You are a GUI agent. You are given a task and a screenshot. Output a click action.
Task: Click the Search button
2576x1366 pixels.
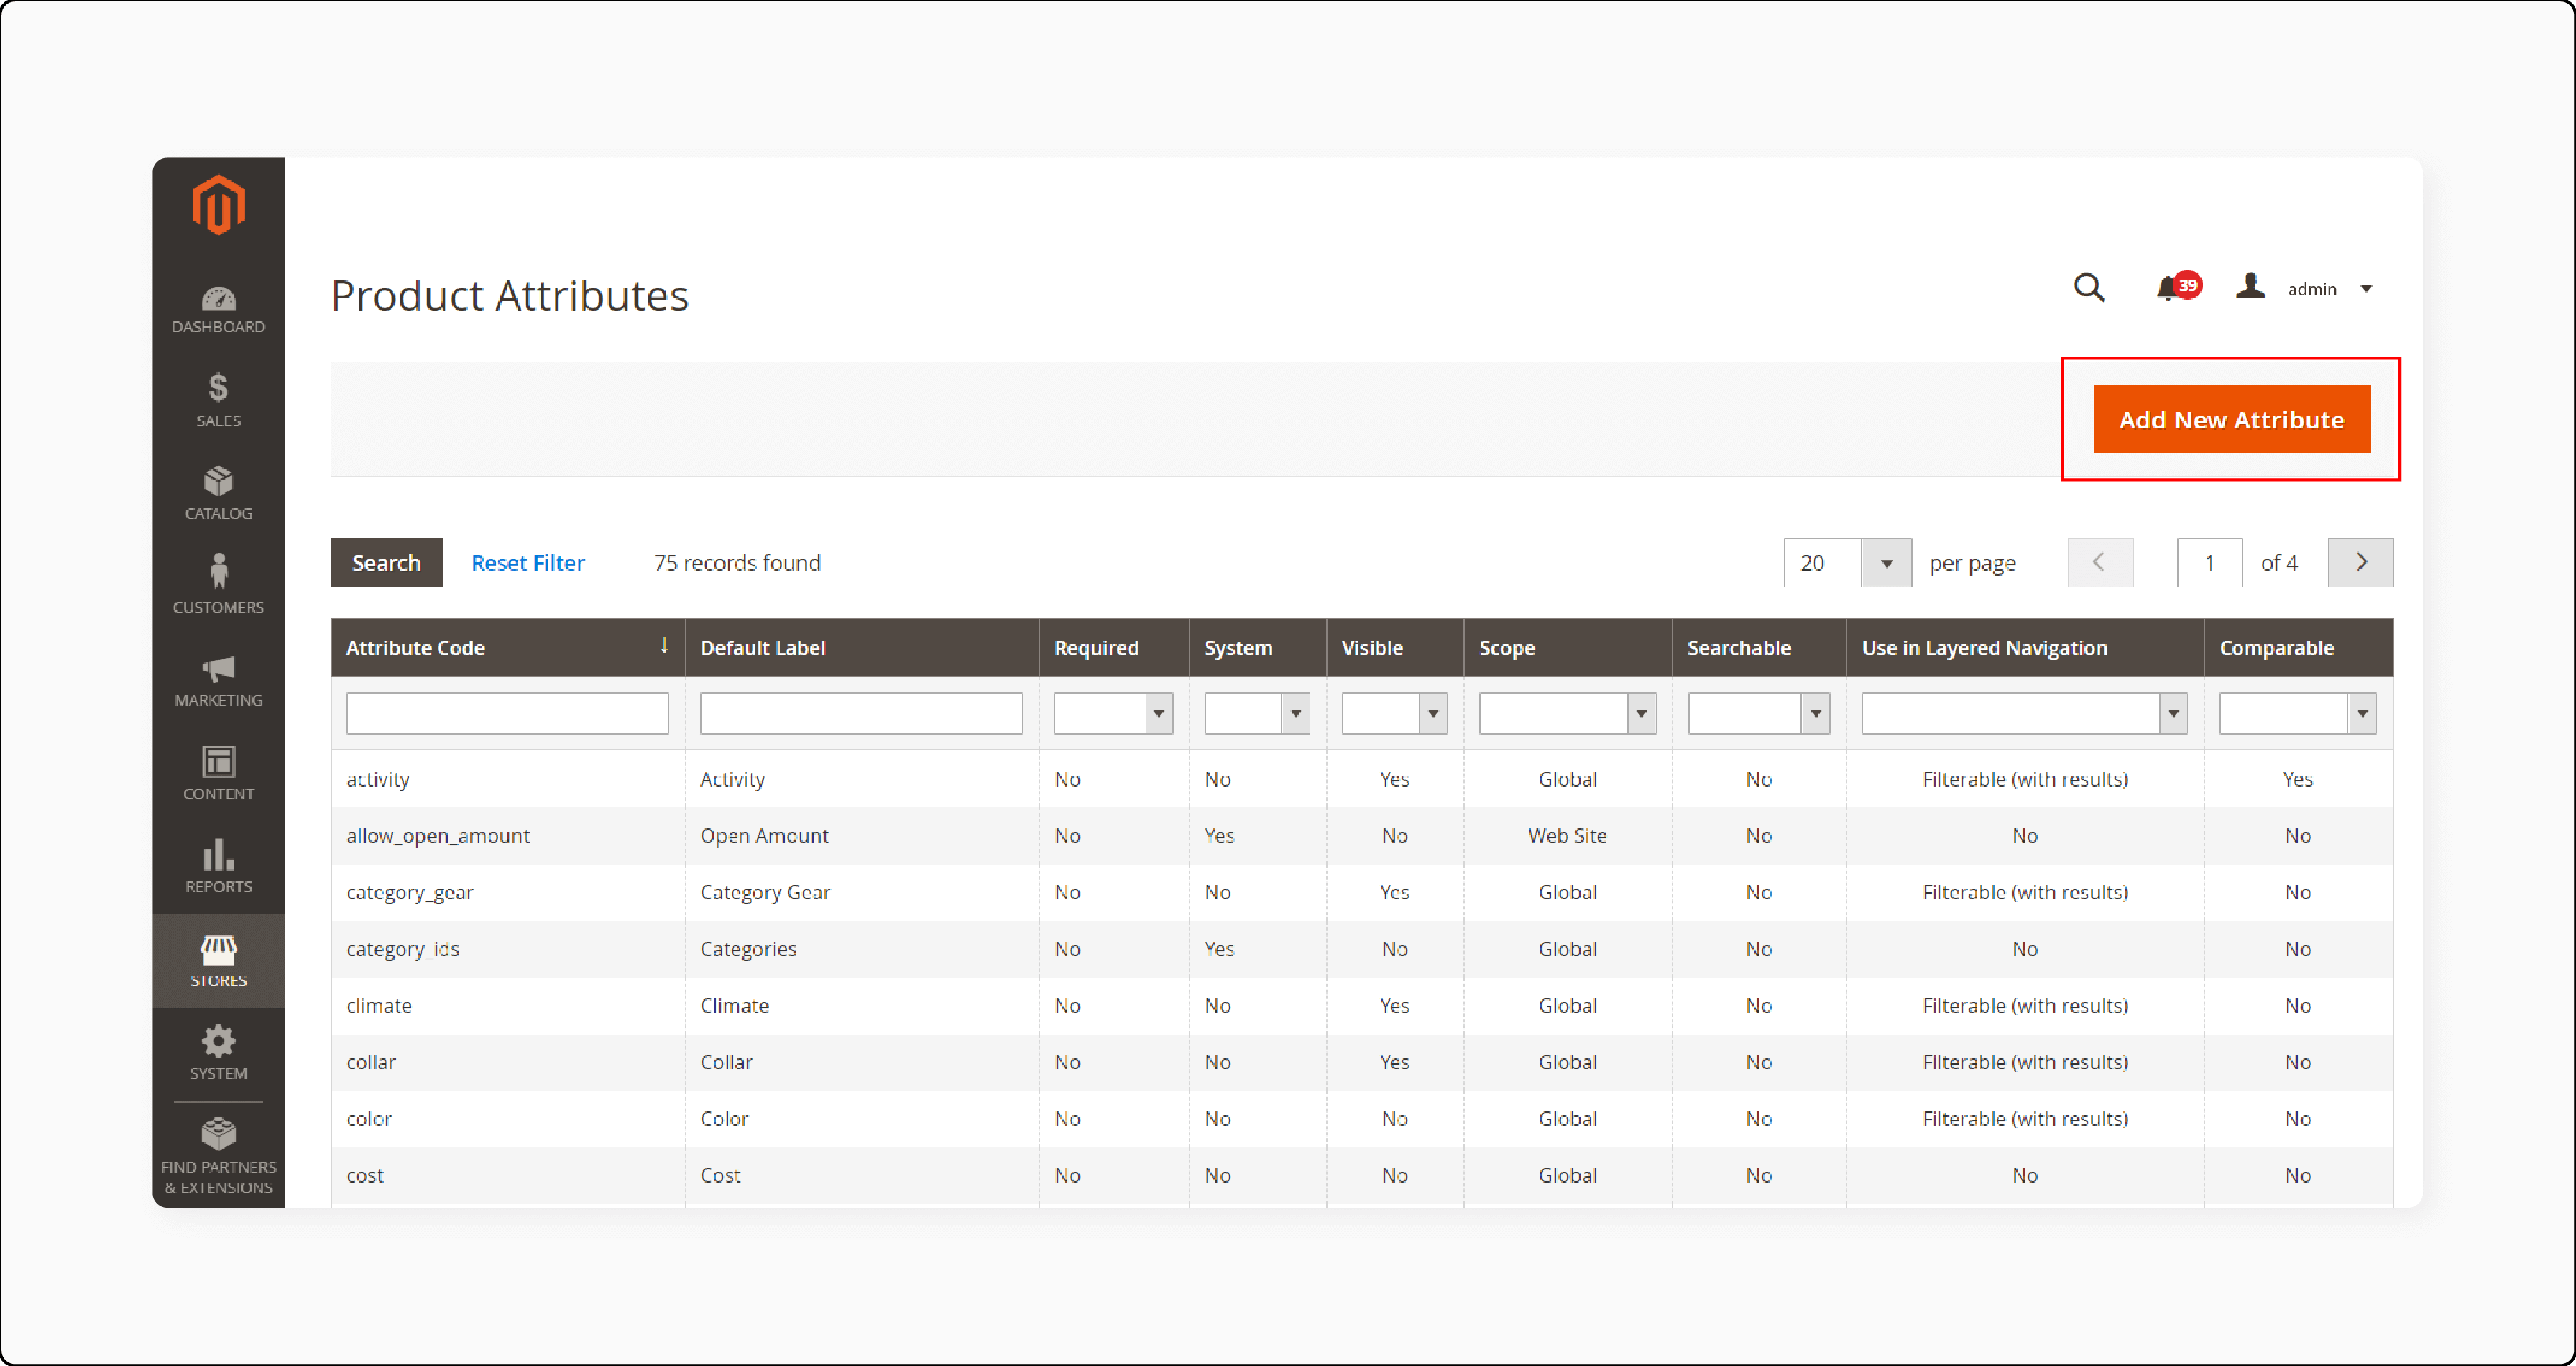click(x=386, y=563)
